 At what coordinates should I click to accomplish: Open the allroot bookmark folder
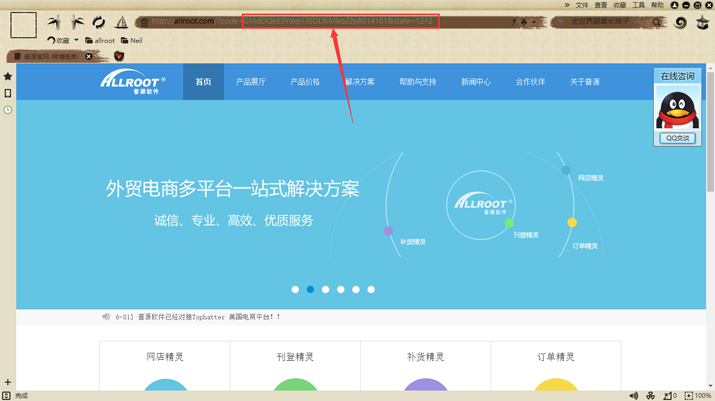pos(100,41)
